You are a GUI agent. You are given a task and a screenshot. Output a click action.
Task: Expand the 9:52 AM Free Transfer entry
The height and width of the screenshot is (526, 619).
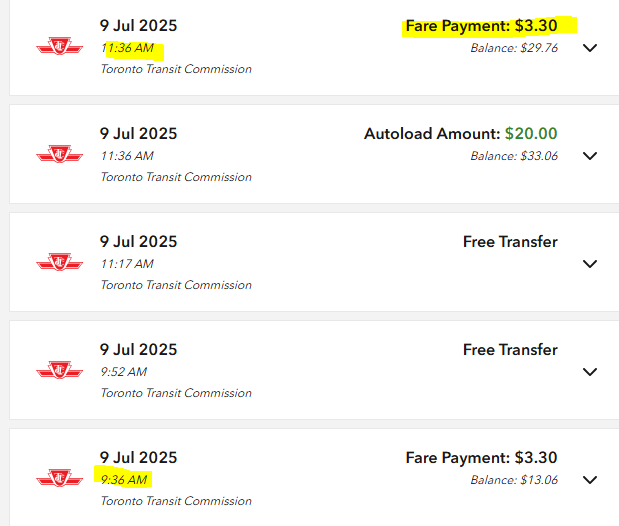[x=590, y=372]
